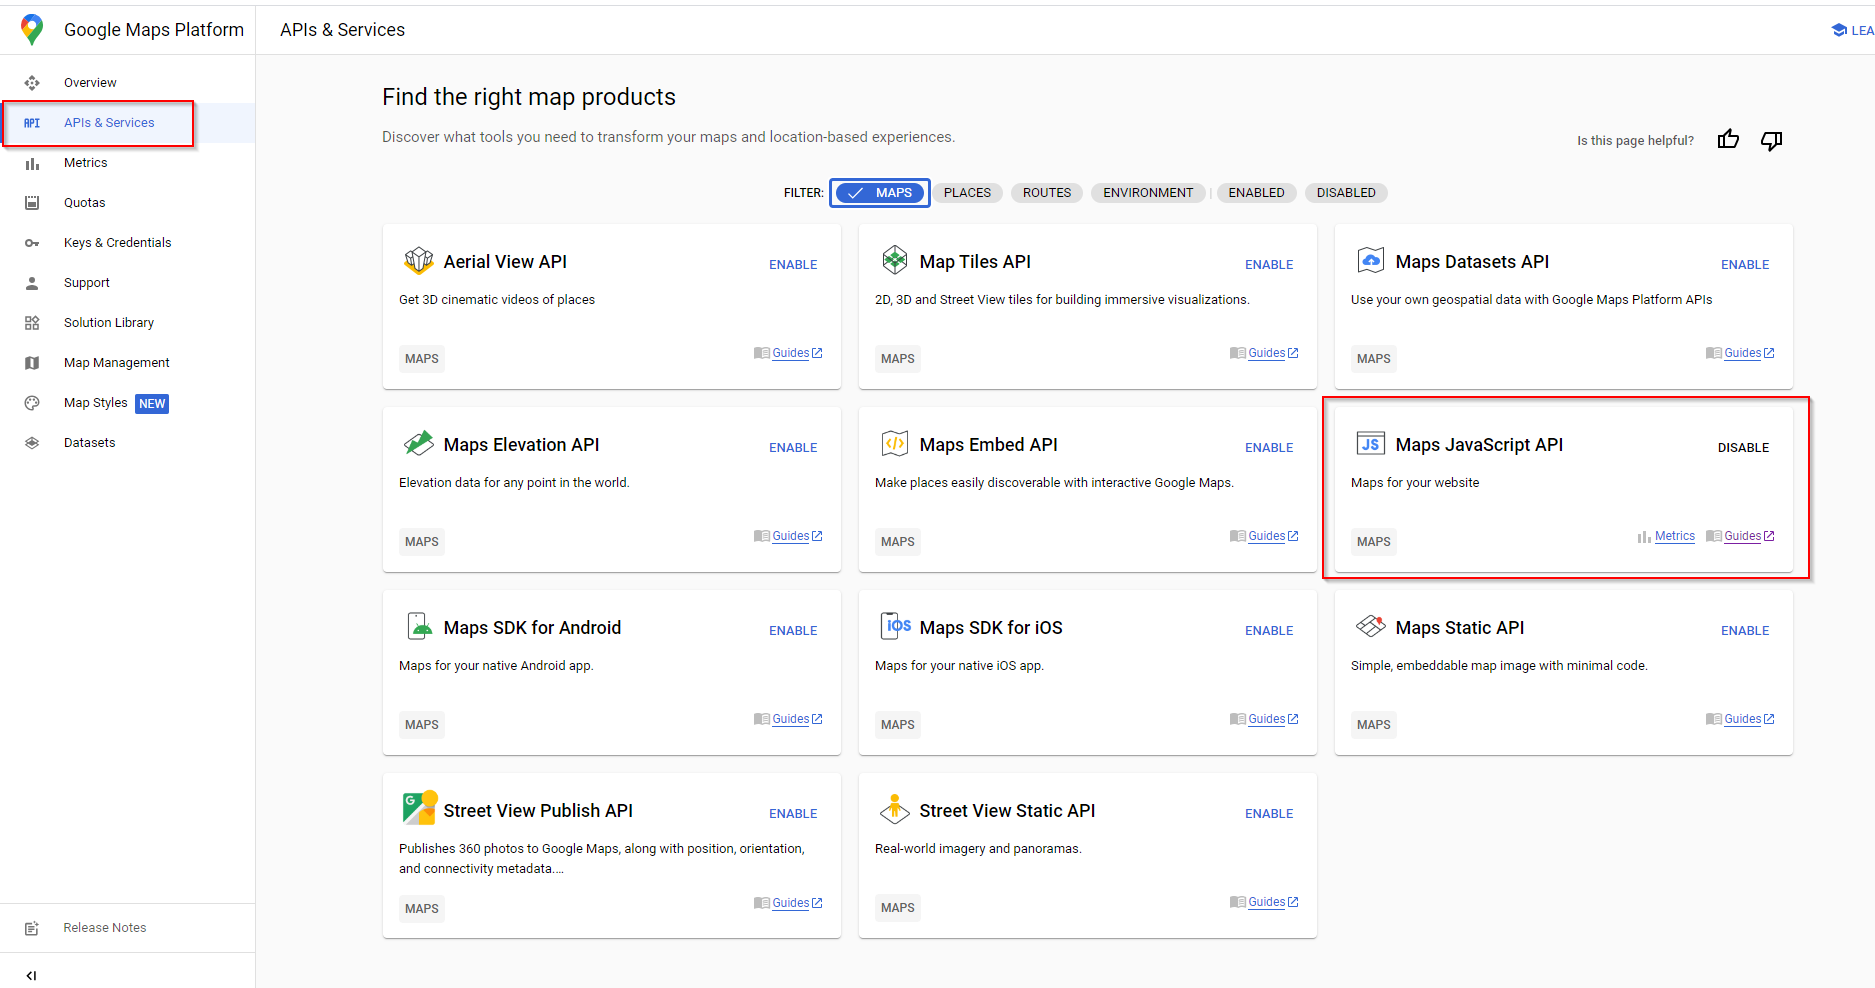This screenshot has width=1875, height=988.
Task: Toggle the DISABLED filter chip
Action: coord(1346,193)
